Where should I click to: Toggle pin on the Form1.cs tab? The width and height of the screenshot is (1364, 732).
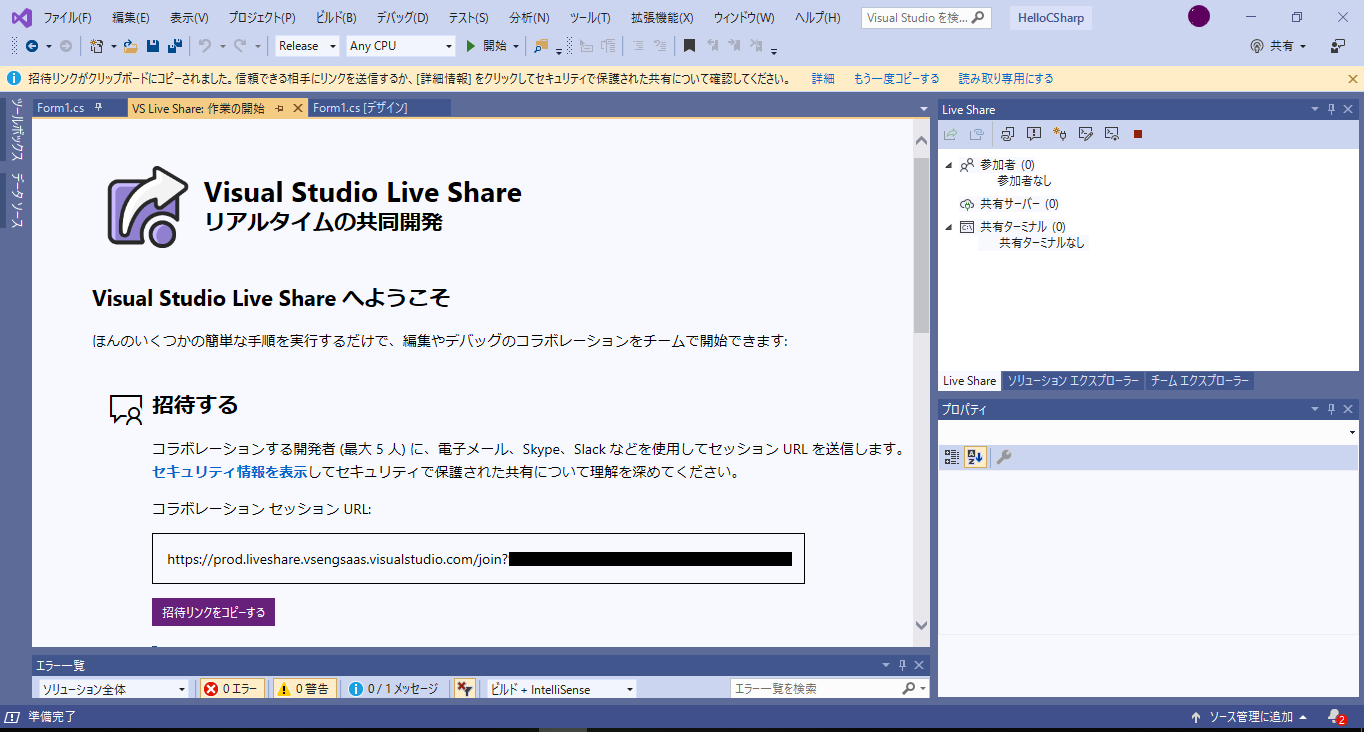98,108
